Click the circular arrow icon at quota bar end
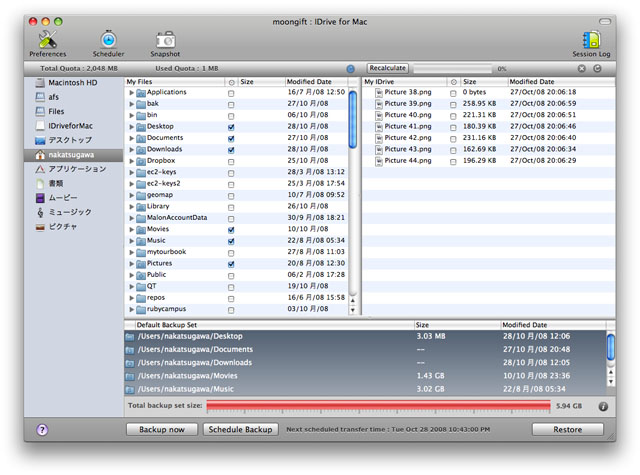This screenshot has height=475, width=640. (597, 69)
